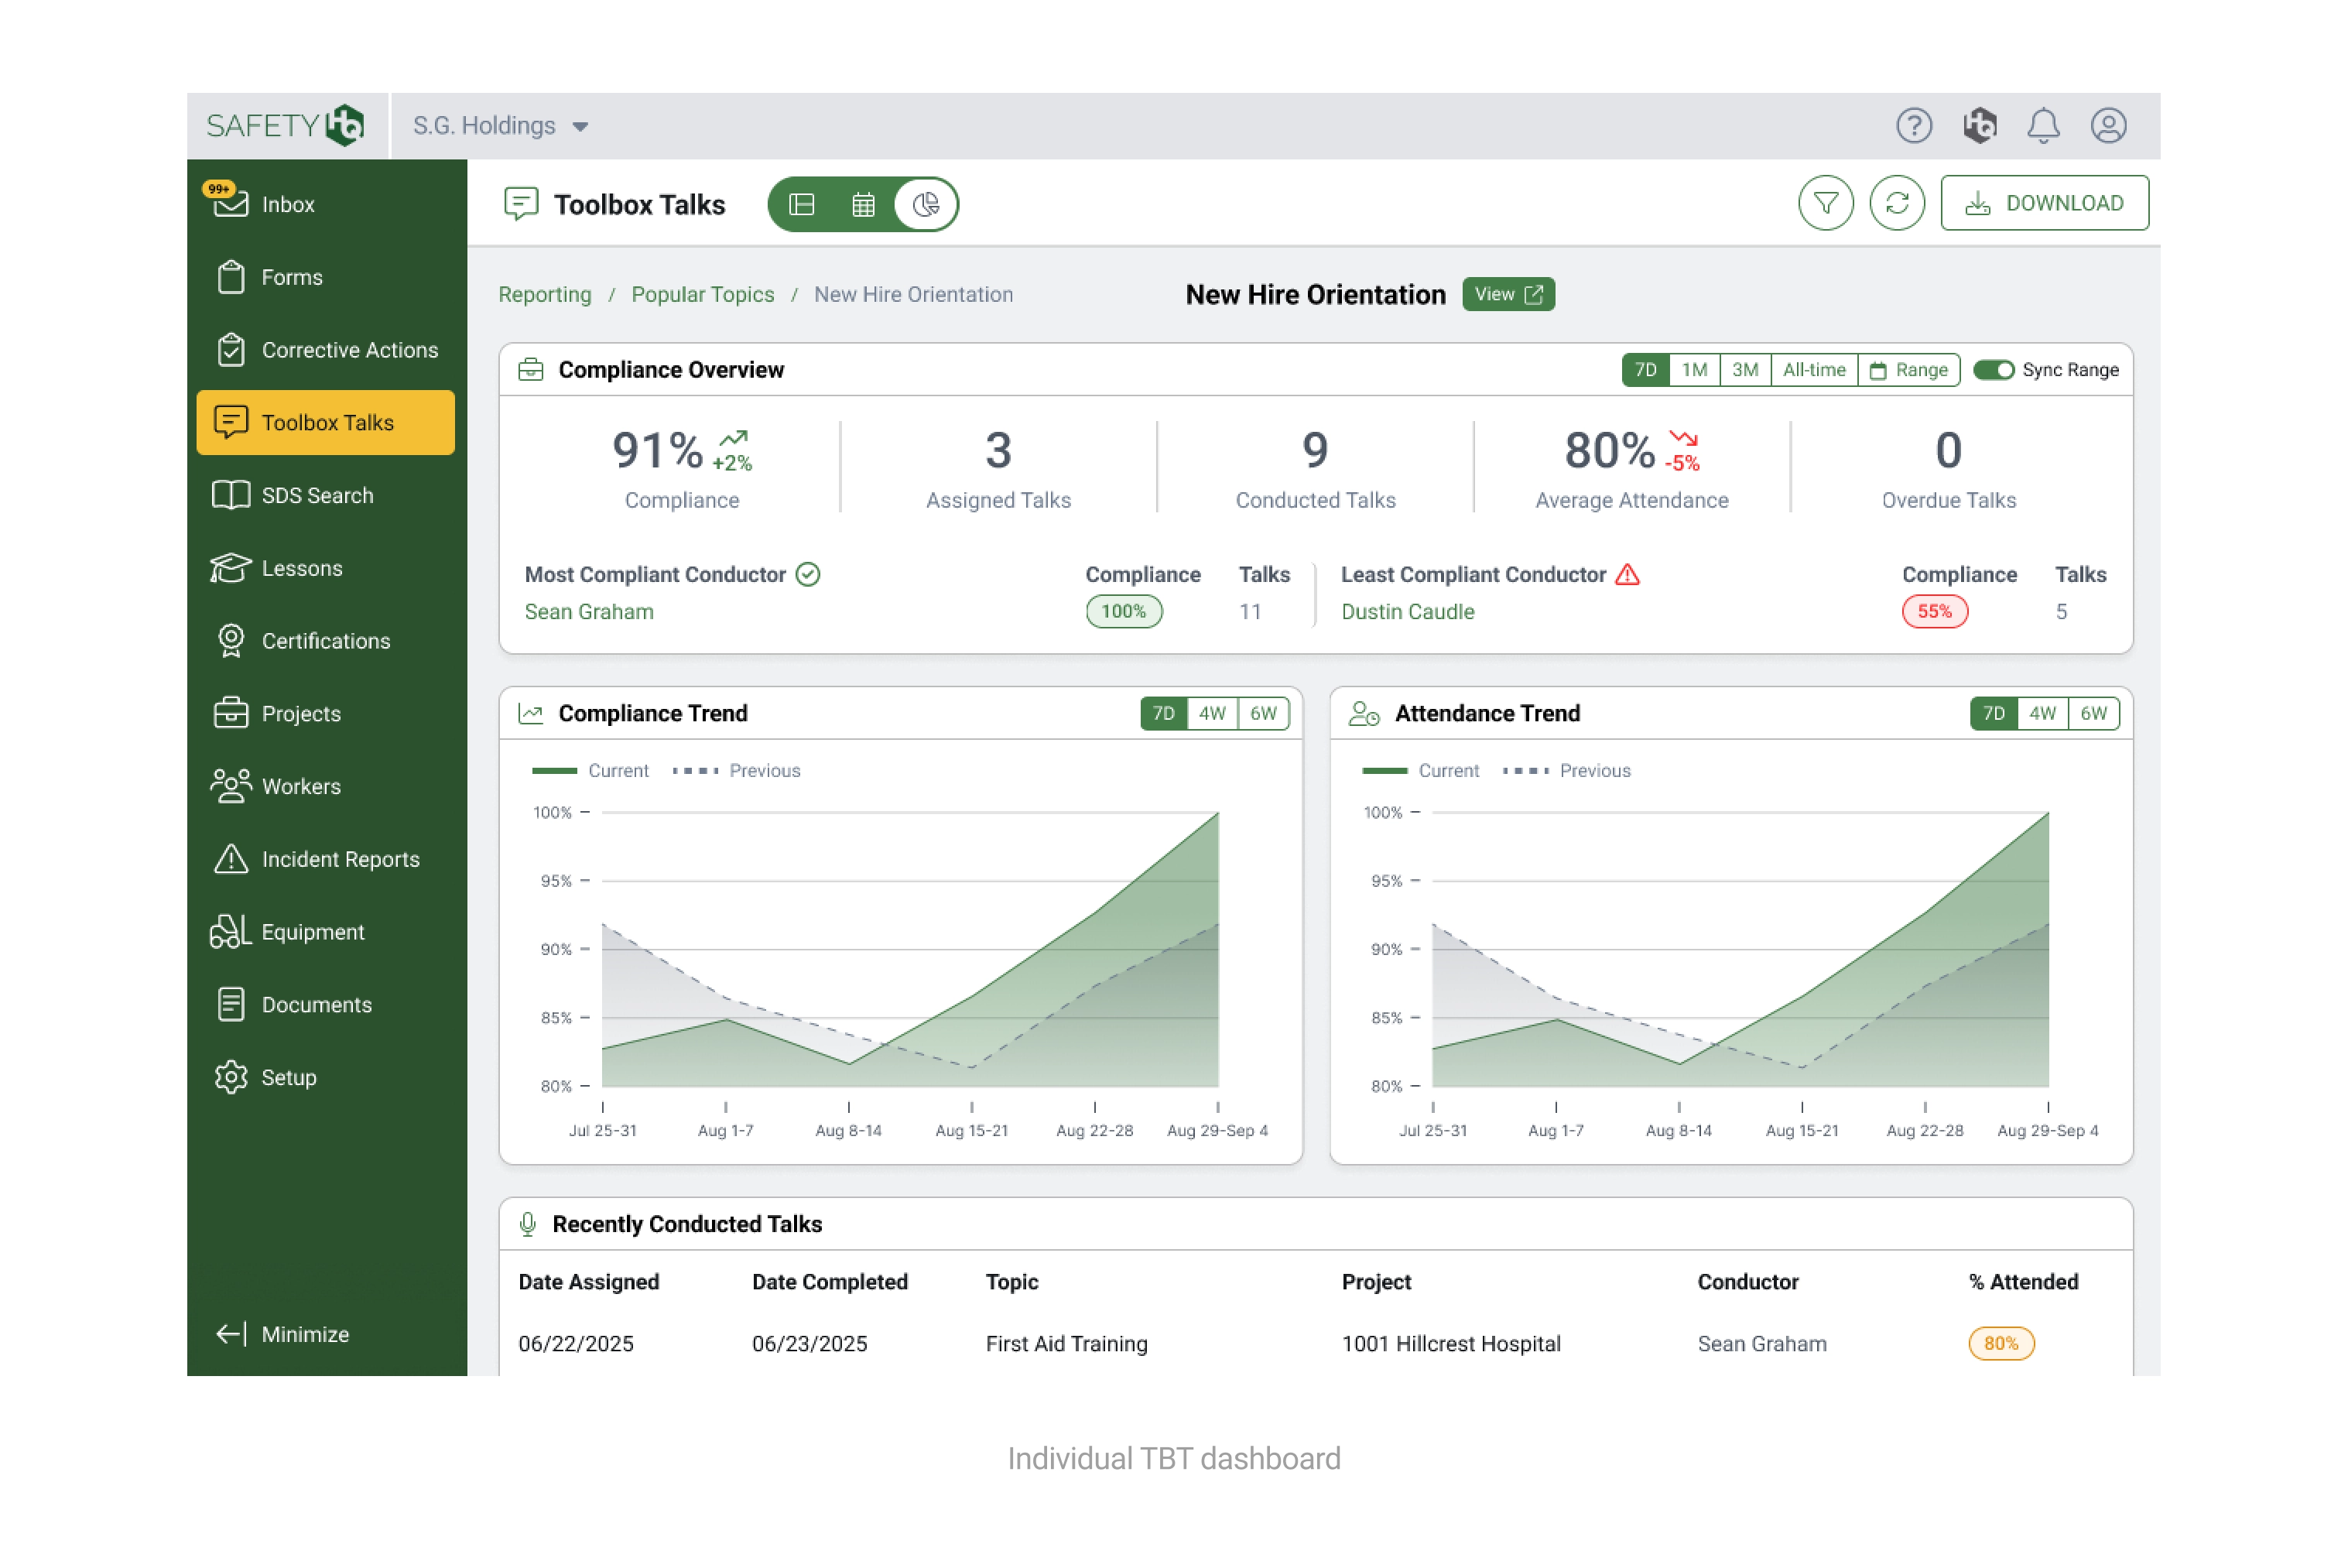The height and width of the screenshot is (1568, 2348).
Task: Switch to table list view icon
Action: click(802, 205)
